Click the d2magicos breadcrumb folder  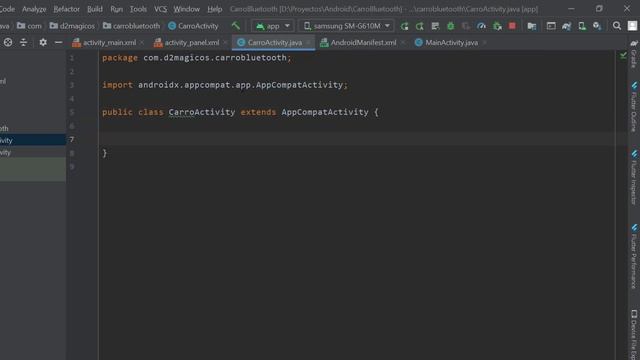[x=72, y=26]
